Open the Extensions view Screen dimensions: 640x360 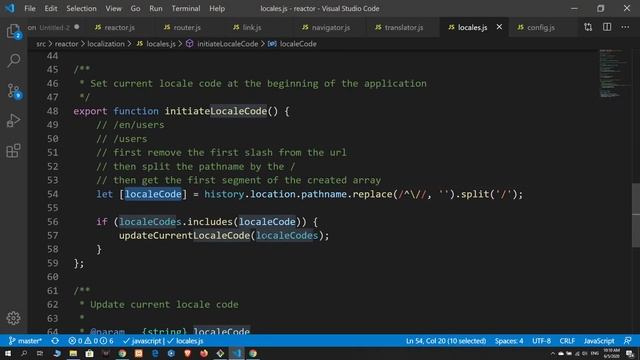point(13,151)
